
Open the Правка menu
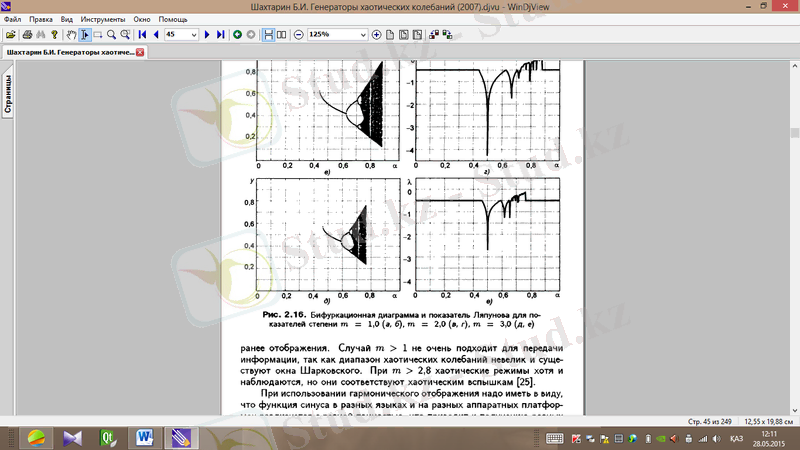coord(41,19)
